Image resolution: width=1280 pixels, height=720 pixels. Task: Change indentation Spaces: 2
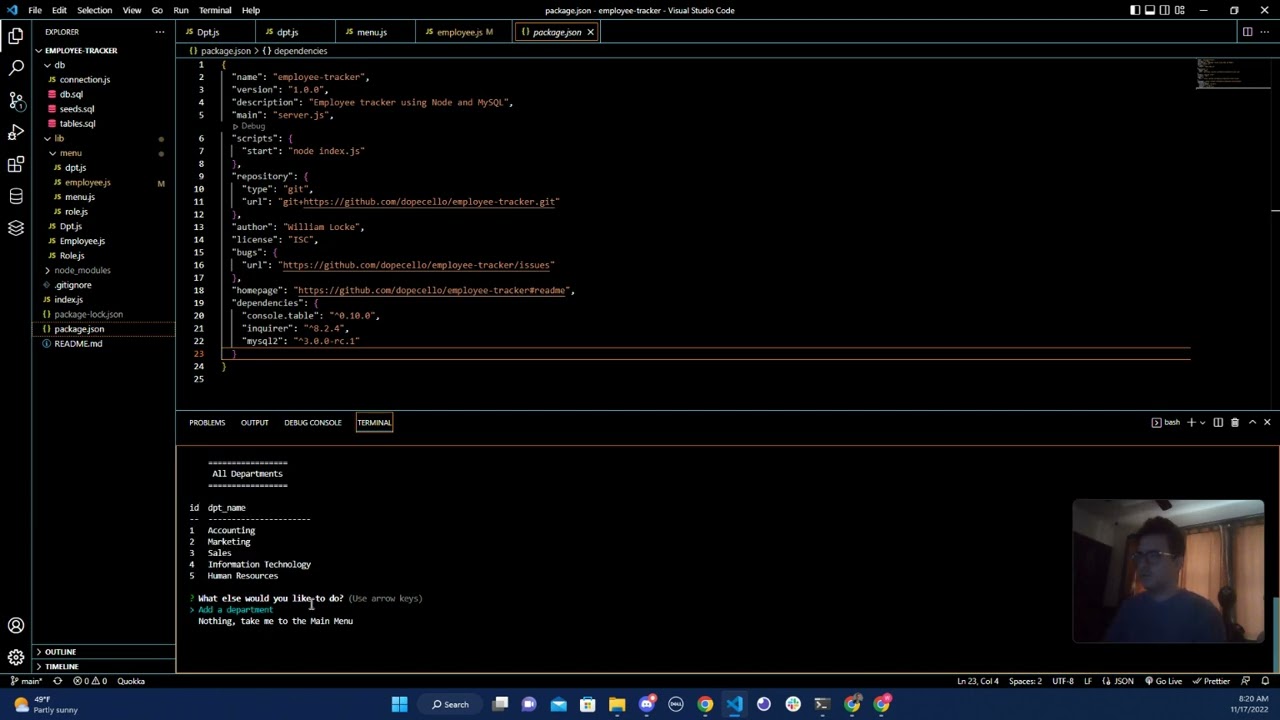1025,681
